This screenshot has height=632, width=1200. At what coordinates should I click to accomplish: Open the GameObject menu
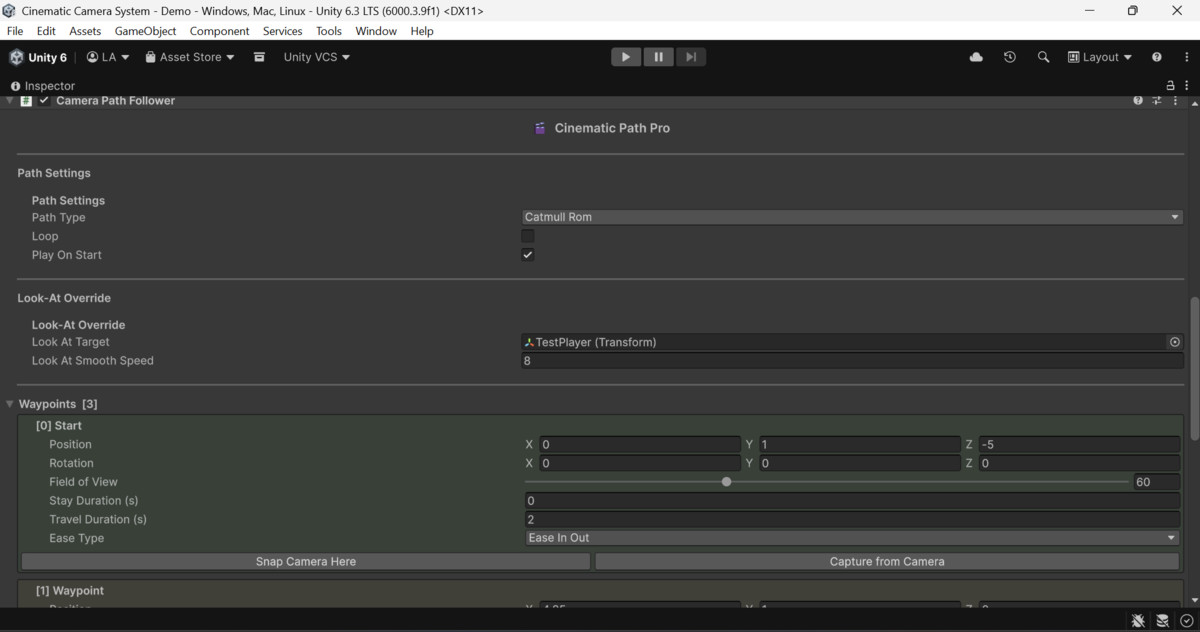click(146, 31)
